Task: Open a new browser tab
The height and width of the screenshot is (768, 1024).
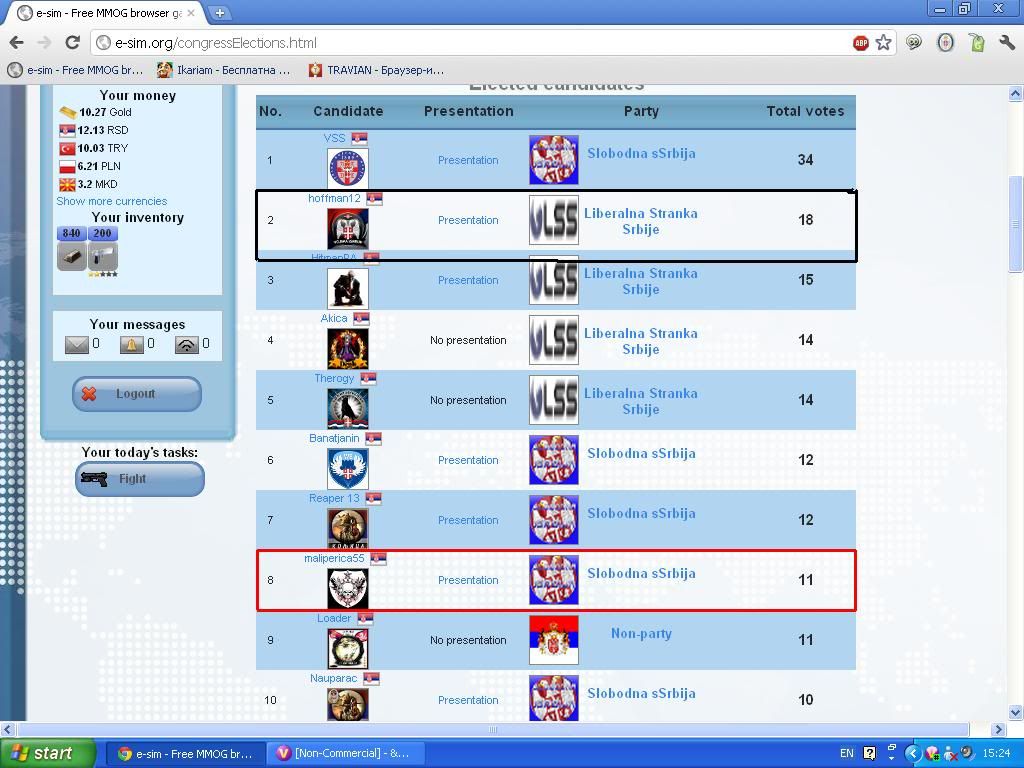Action: tap(219, 13)
